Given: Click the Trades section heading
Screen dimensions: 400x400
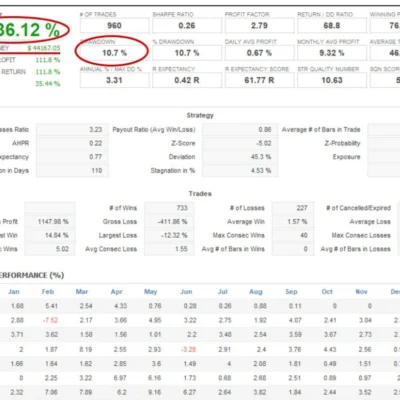Looking at the screenshot, I should 200,194.
